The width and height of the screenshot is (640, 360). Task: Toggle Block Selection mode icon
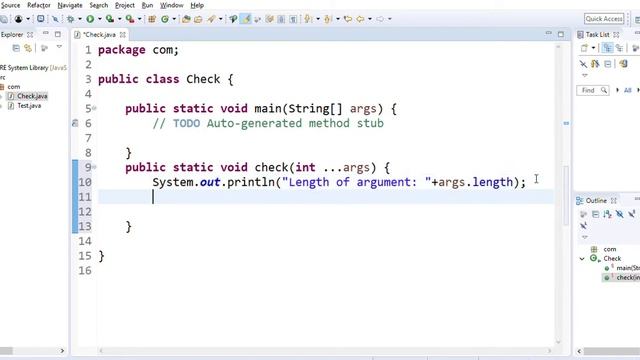point(281,19)
